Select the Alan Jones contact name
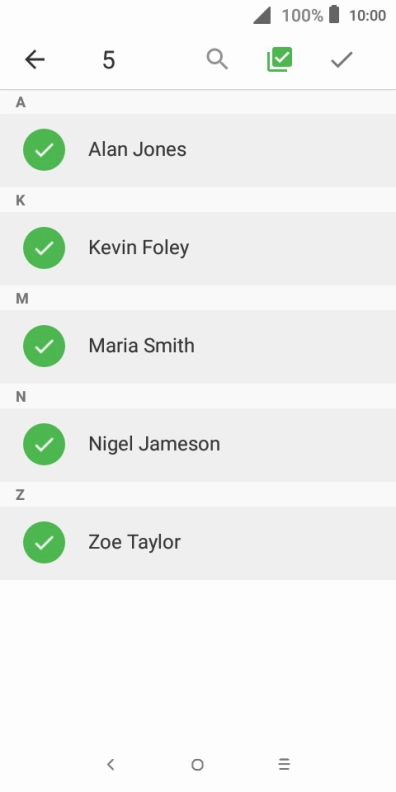Viewport: 396px width, 792px height. coord(137,150)
